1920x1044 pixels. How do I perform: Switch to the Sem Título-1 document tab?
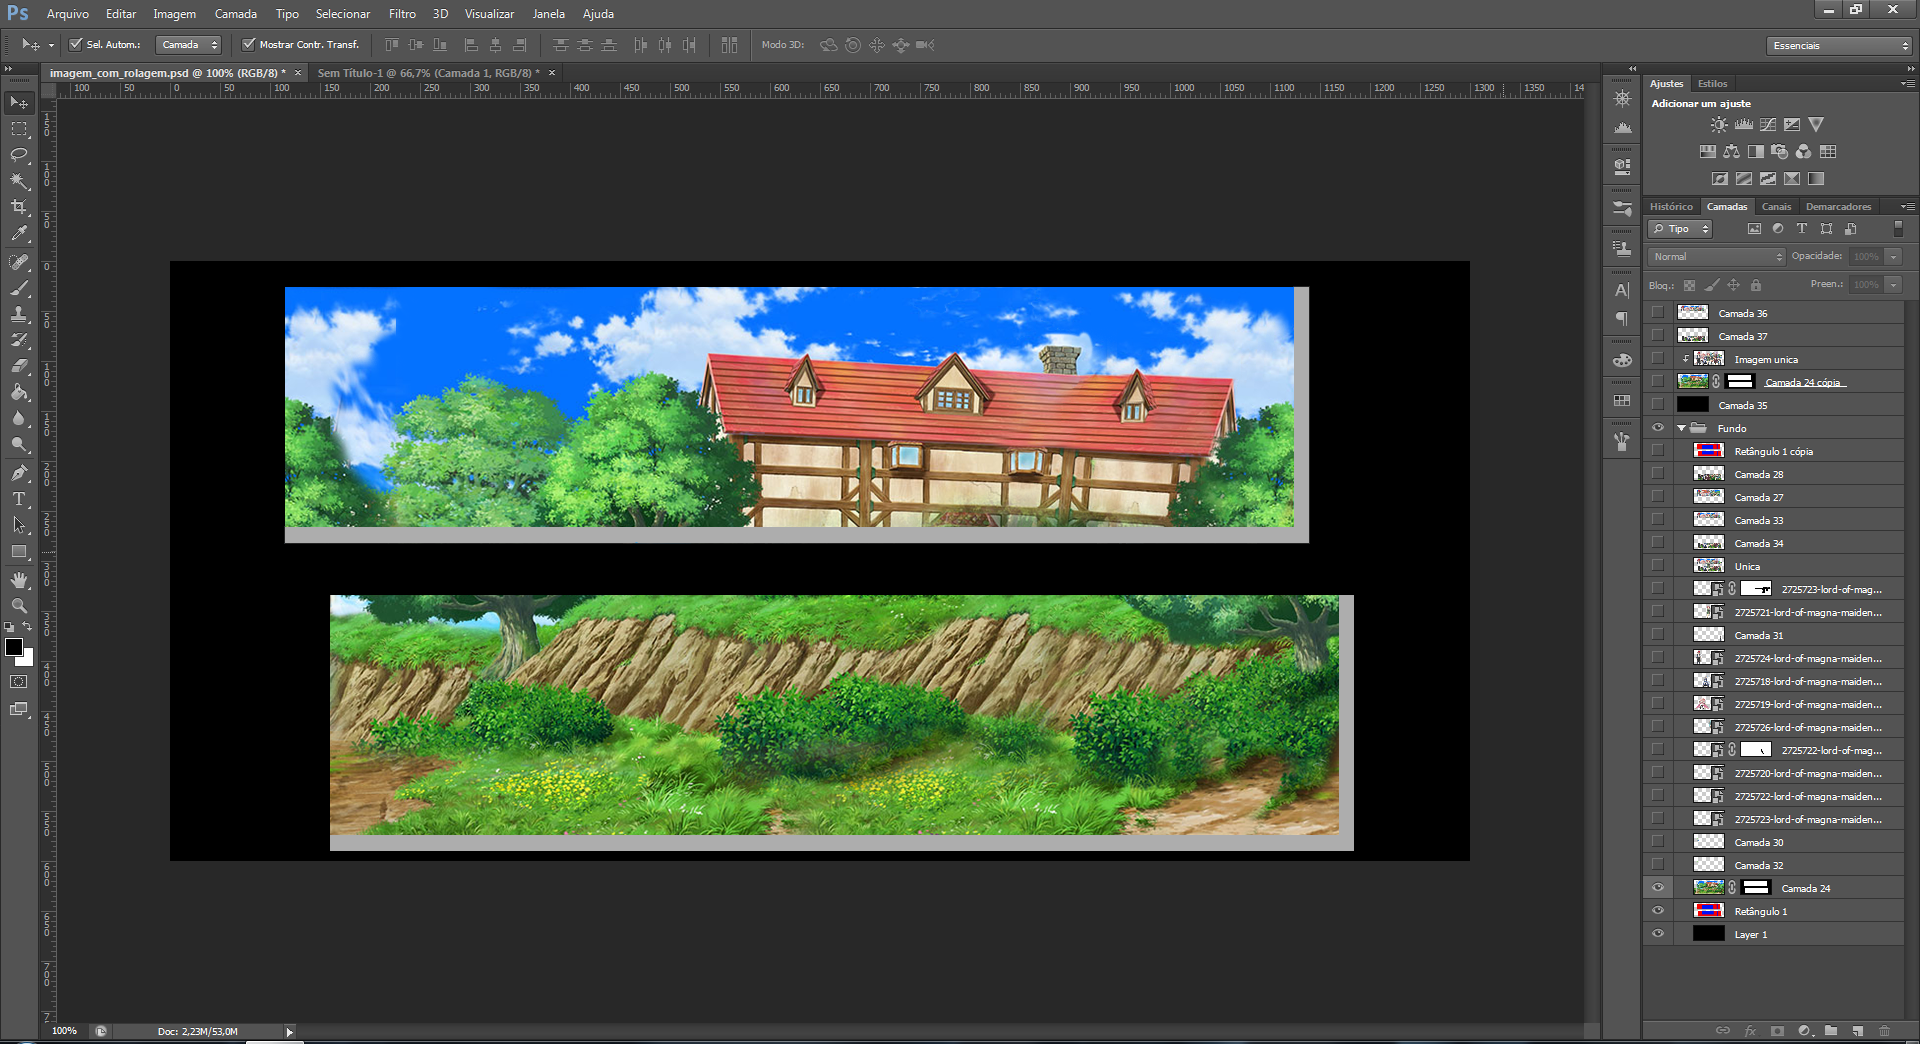[427, 73]
